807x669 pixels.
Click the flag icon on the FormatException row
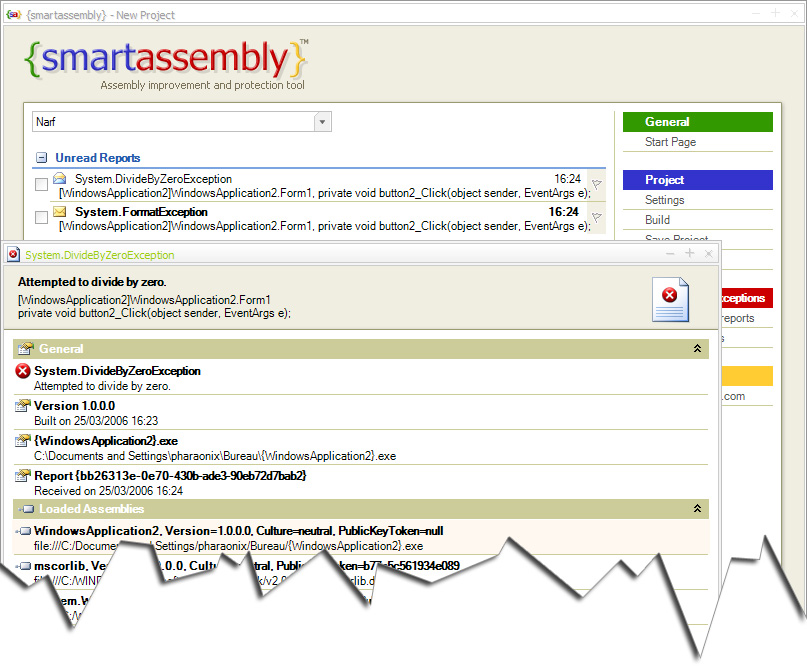596,217
